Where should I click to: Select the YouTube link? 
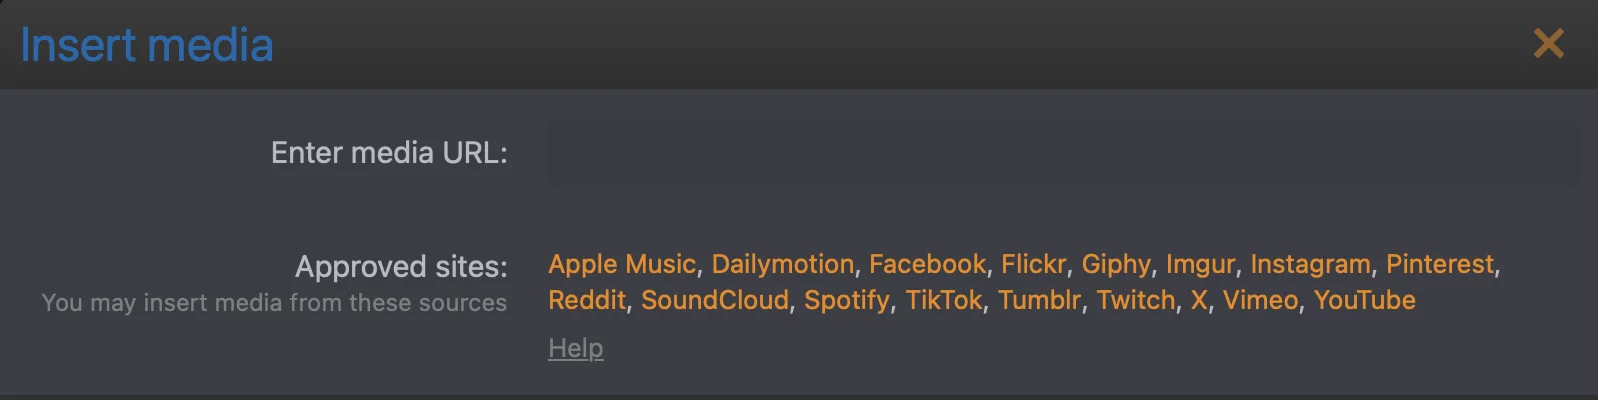(x=1364, y=300)
